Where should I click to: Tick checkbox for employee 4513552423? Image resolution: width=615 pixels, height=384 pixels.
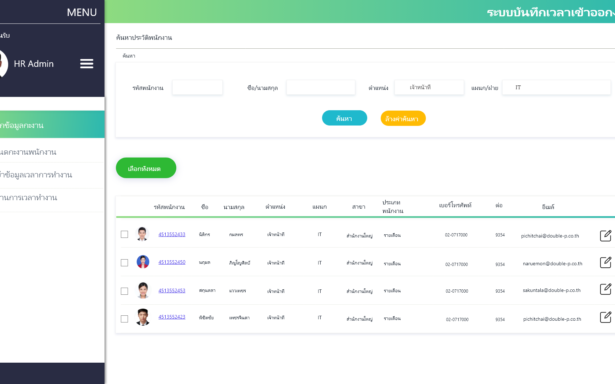point(124,319)
